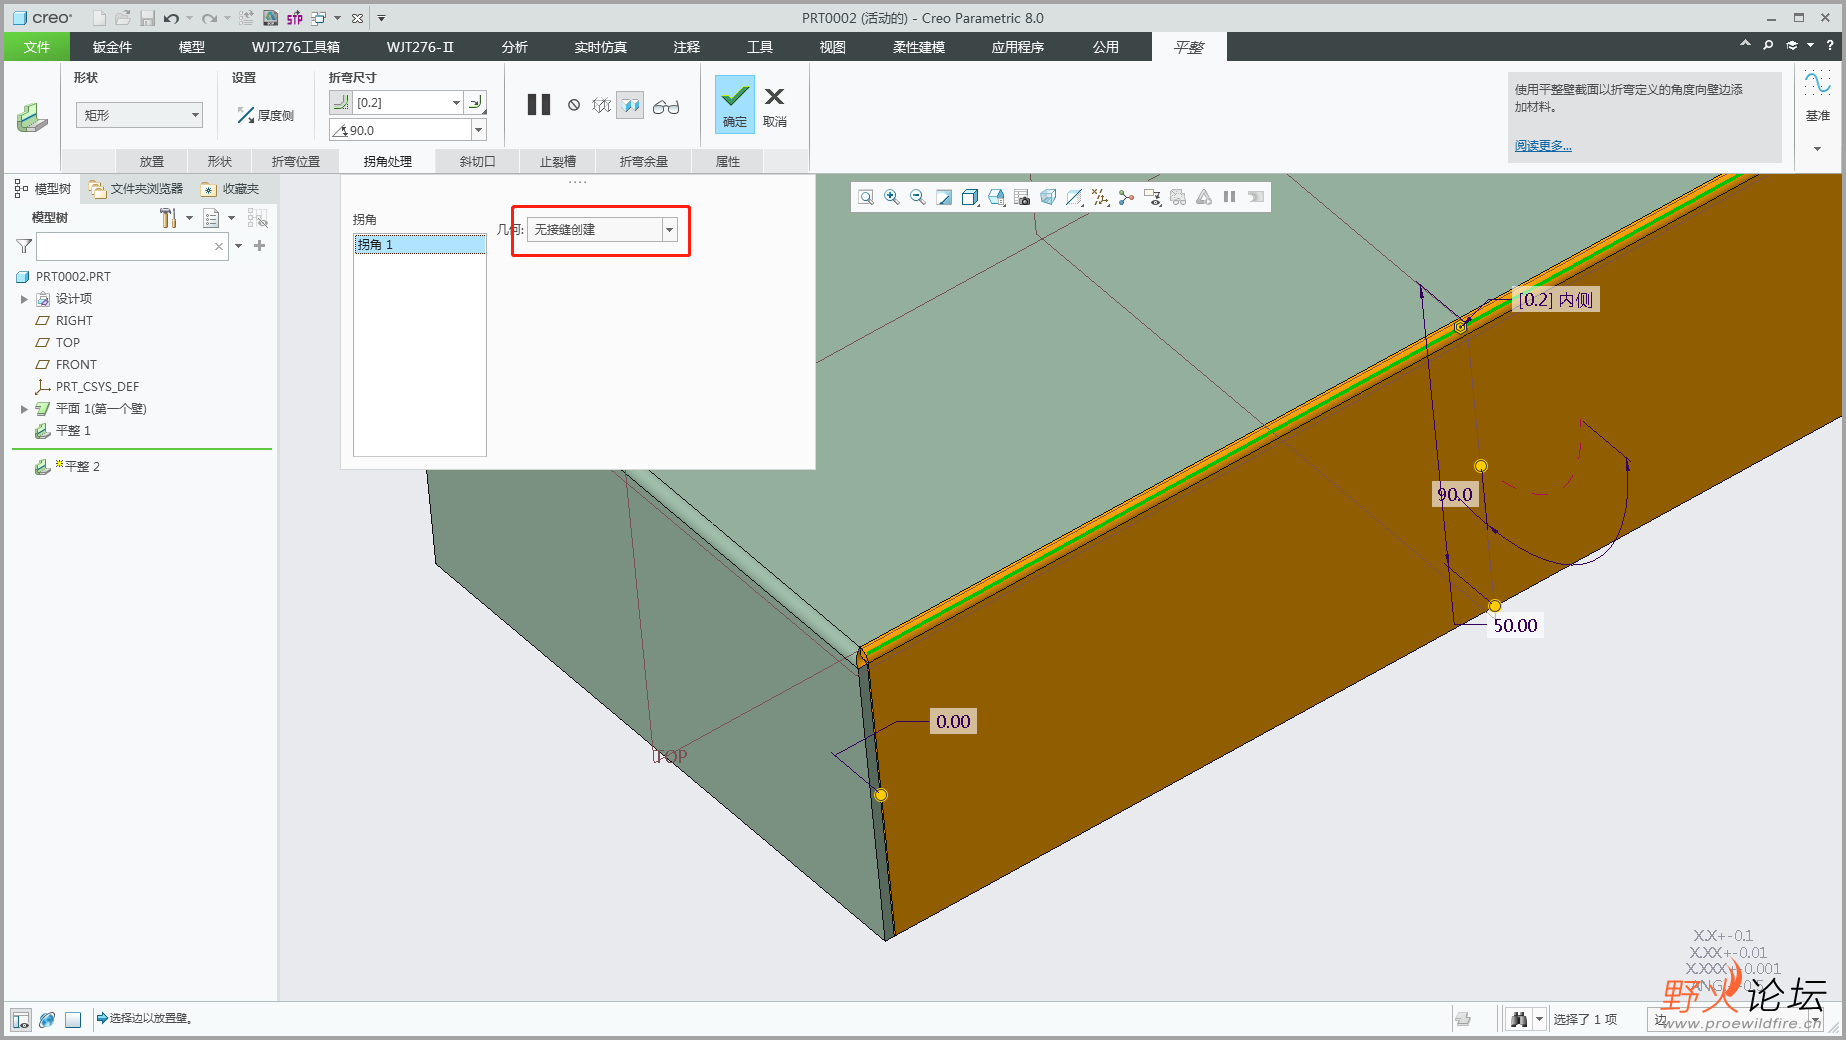Click the Repaint icon in the graphics toolbar
This screenshot has width=1846, height=1040.
(944, 197)
